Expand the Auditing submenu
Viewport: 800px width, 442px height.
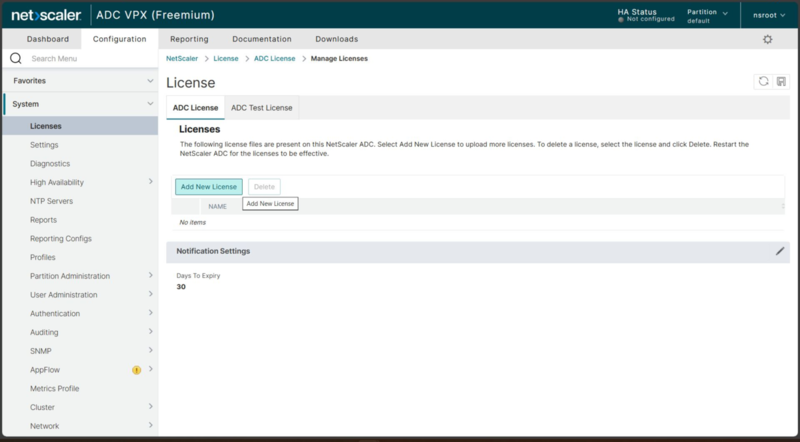[151, 332]
